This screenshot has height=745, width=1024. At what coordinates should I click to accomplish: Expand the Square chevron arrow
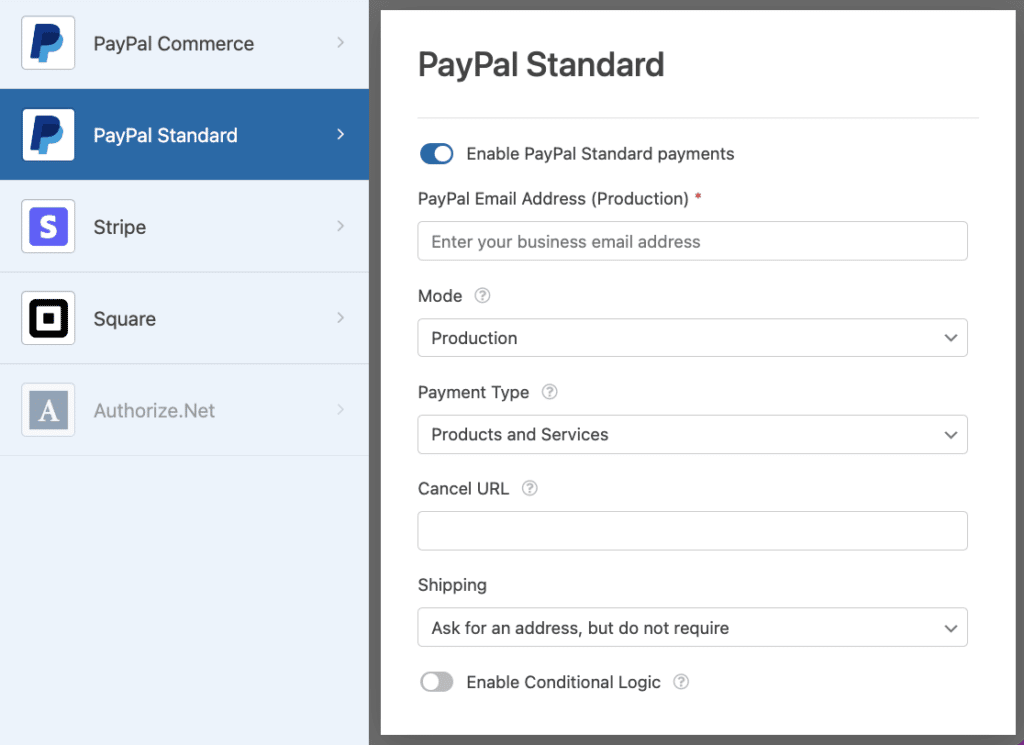click(x=340, y=318)
